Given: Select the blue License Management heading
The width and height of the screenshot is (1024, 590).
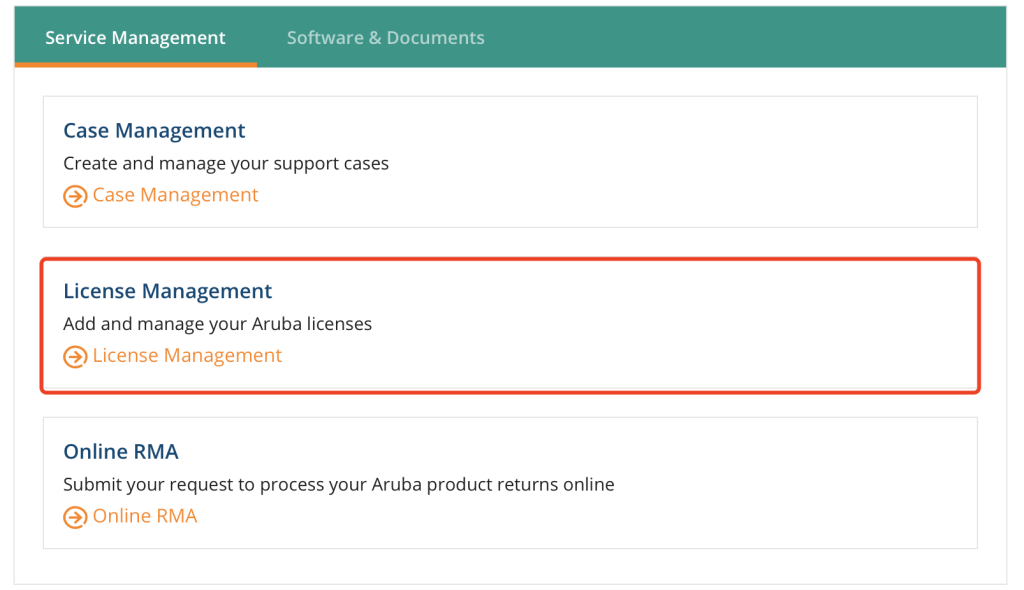Looking at the screenshot, I should (x=167, y=291).
